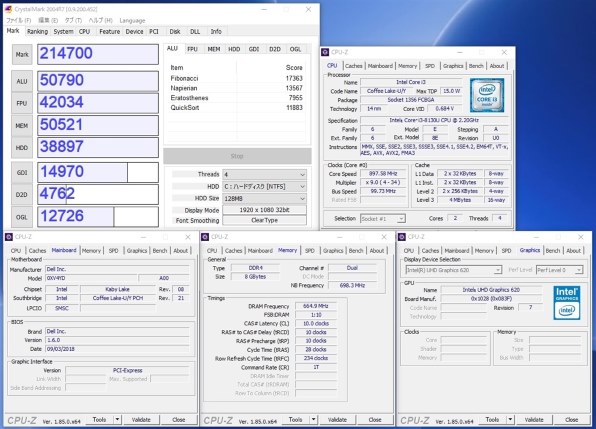Image resolution: width=596 pixels, height=429 pixels.
Task: Open About tab in Memory CPU-Z window
Action: pos(377,250)
